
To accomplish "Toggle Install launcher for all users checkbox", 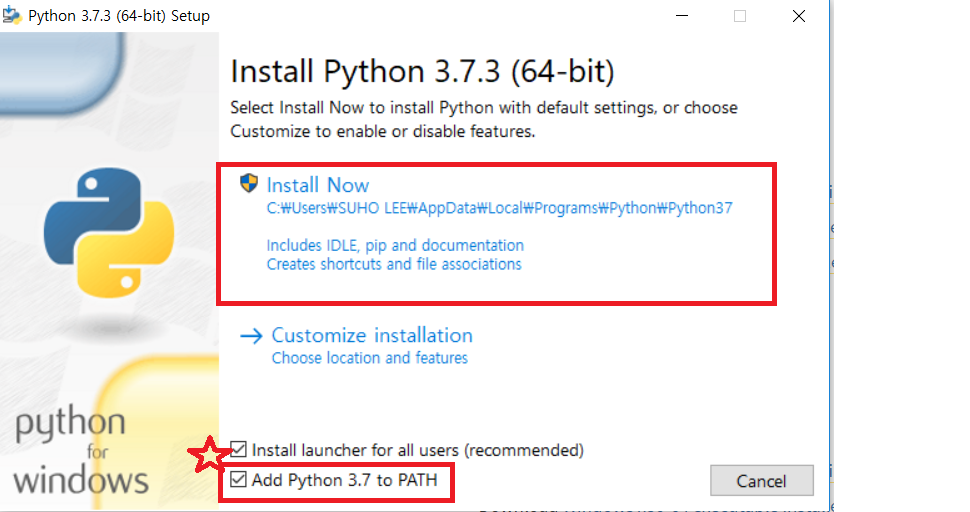I will point(238,450).
